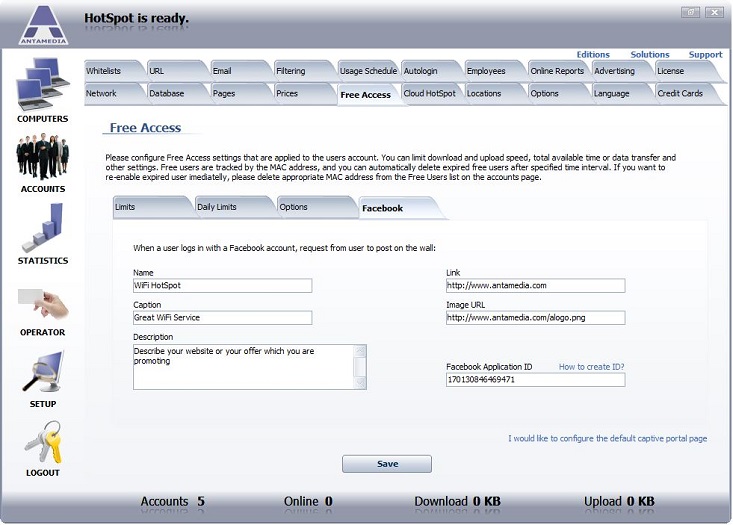Open the Options tab in top row
Image resolution: width=733 pixels, height=525 pixels.
[x=556, y=93]
